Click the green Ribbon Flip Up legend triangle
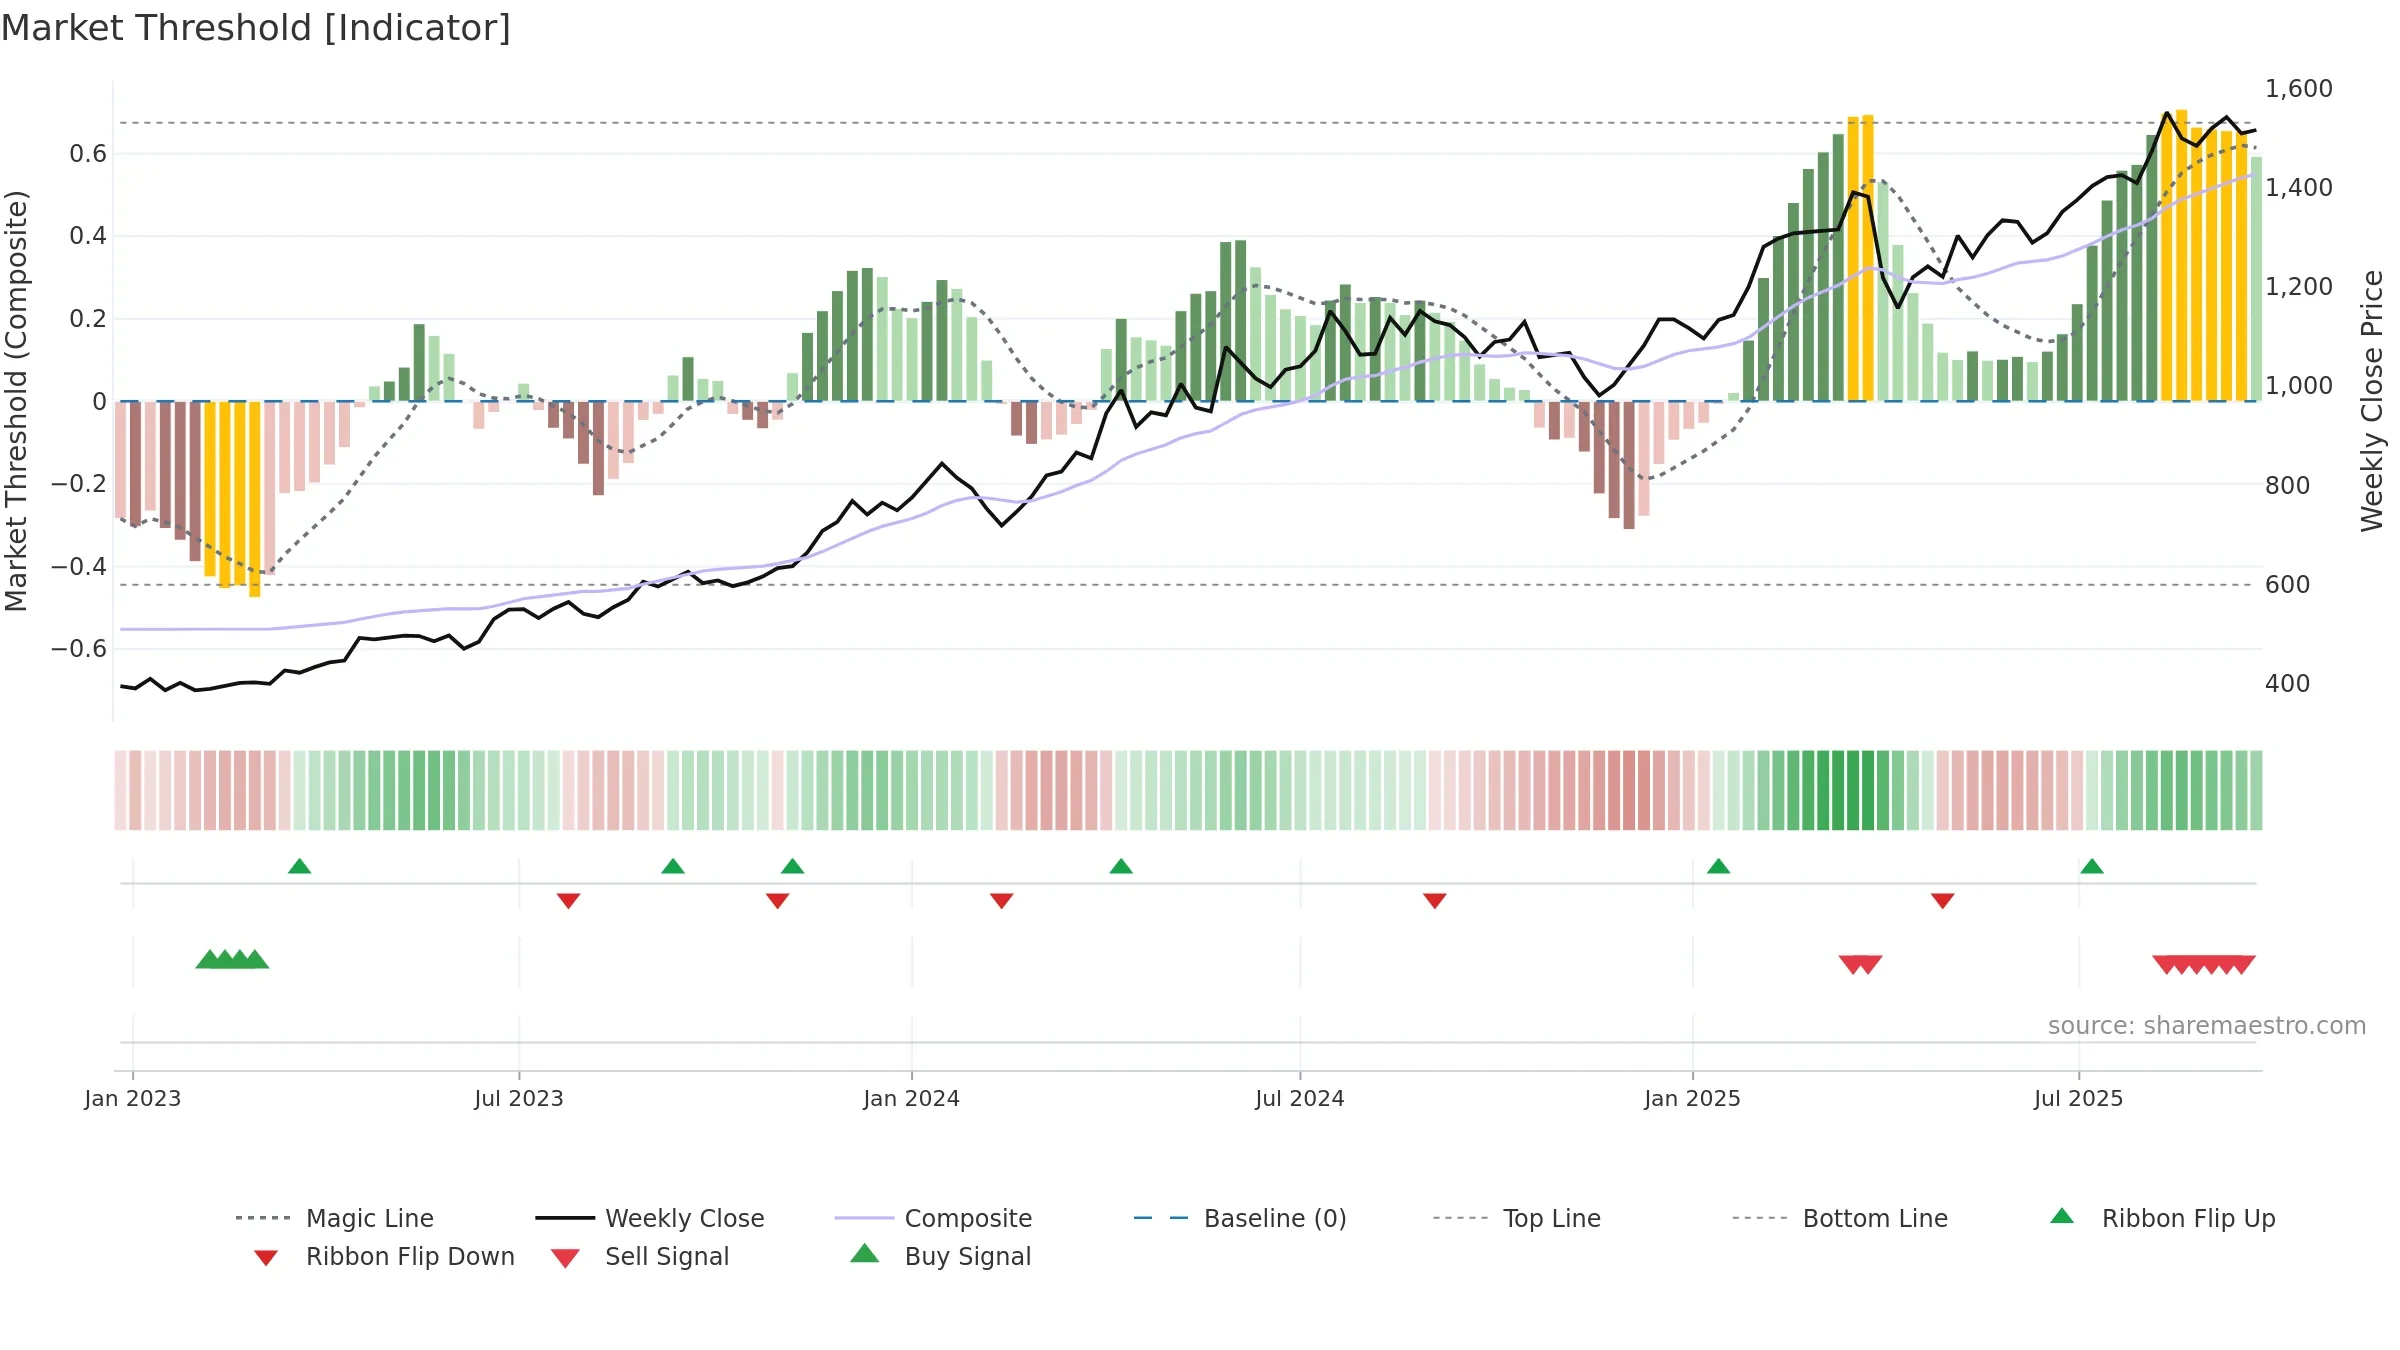Image resolution: width=2400 pixels, height=1350 pixels. point(2062,1216)
